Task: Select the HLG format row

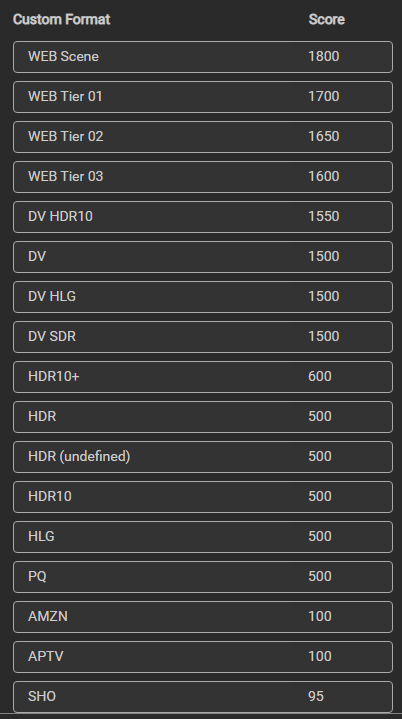Action: click(203, 536)
